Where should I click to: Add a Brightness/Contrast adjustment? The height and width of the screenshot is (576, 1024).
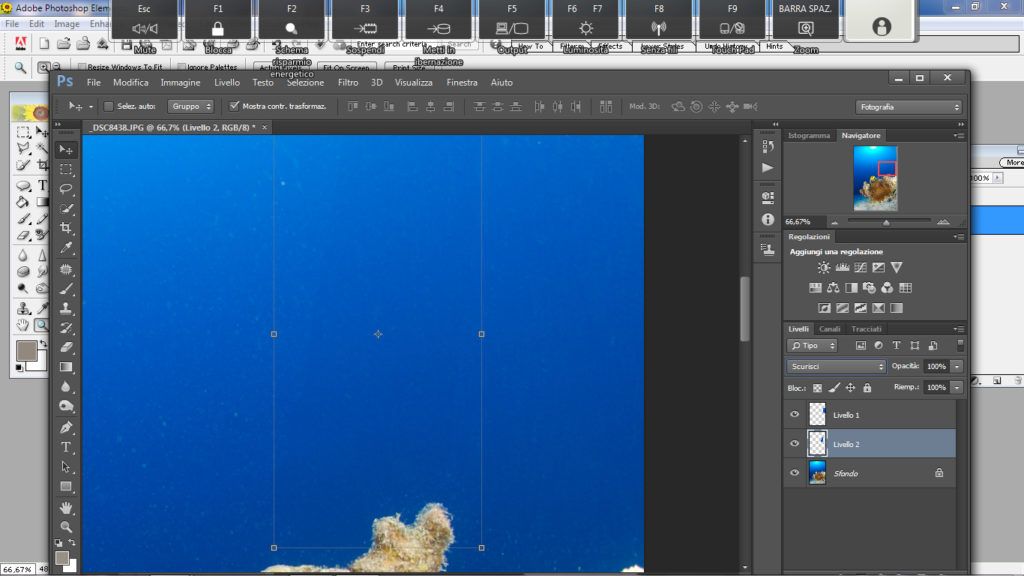tap(824, 268)
